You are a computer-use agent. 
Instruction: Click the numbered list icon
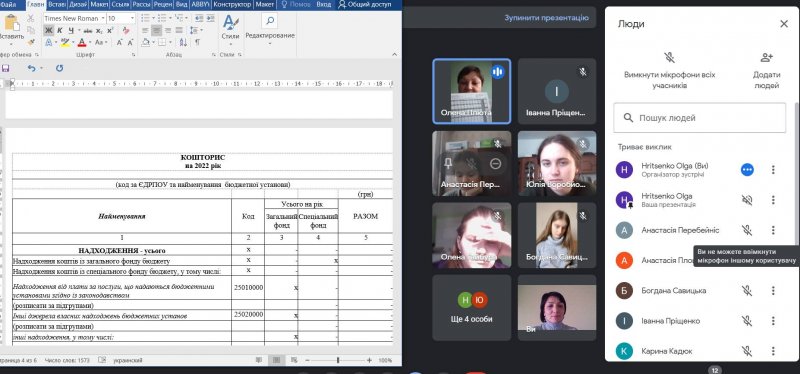[161, 18]
